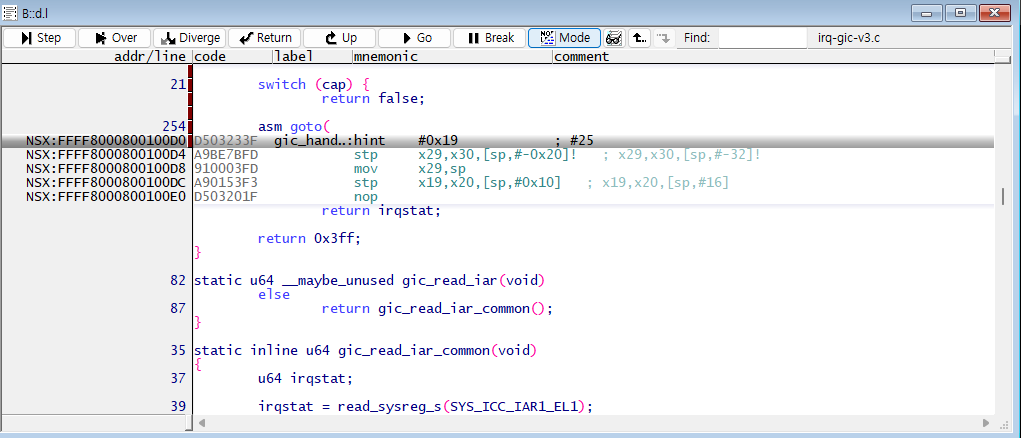The image size is (1021, 438).
Task: Click the hint mnemonic
Action: click(369, 141)
